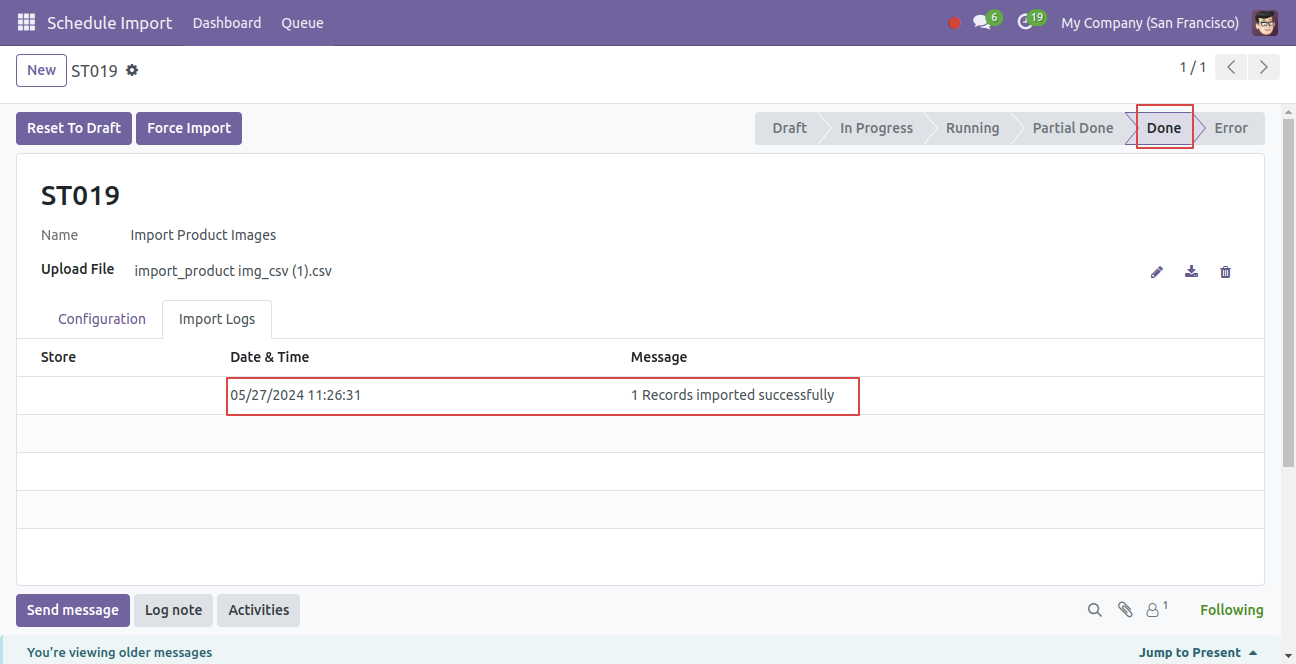Click Jump to Present link
The image size is (1296, 664).
click(1198, 652)
